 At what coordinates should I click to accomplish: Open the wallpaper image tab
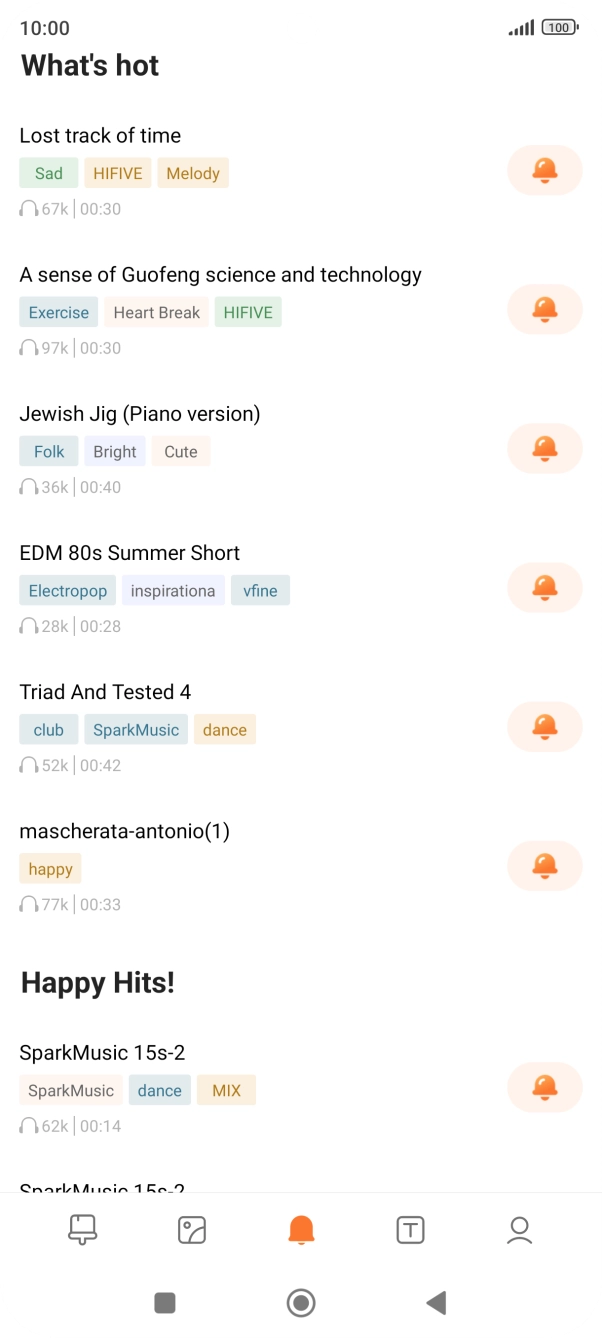[x=191, y=1230]
